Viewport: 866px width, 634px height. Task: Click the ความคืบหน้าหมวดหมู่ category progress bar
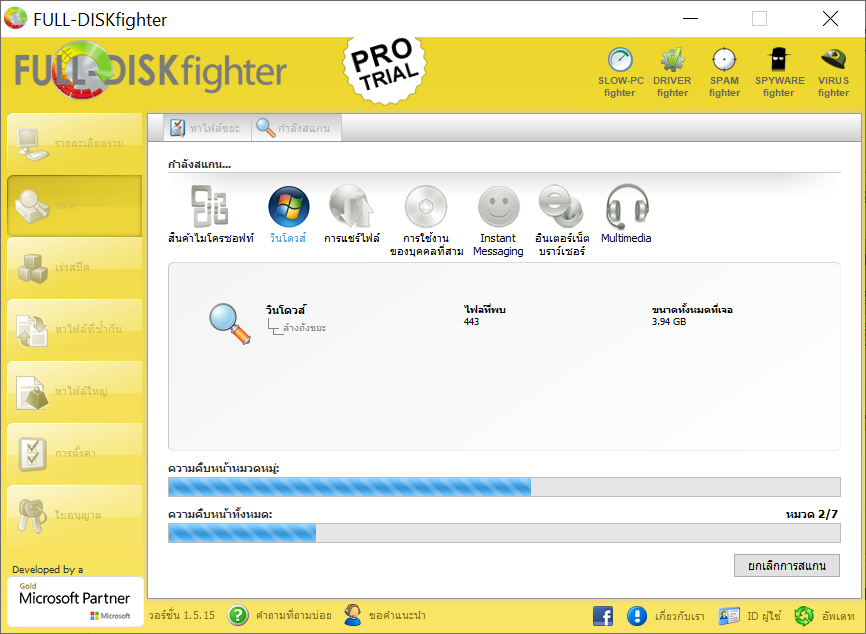504,487
